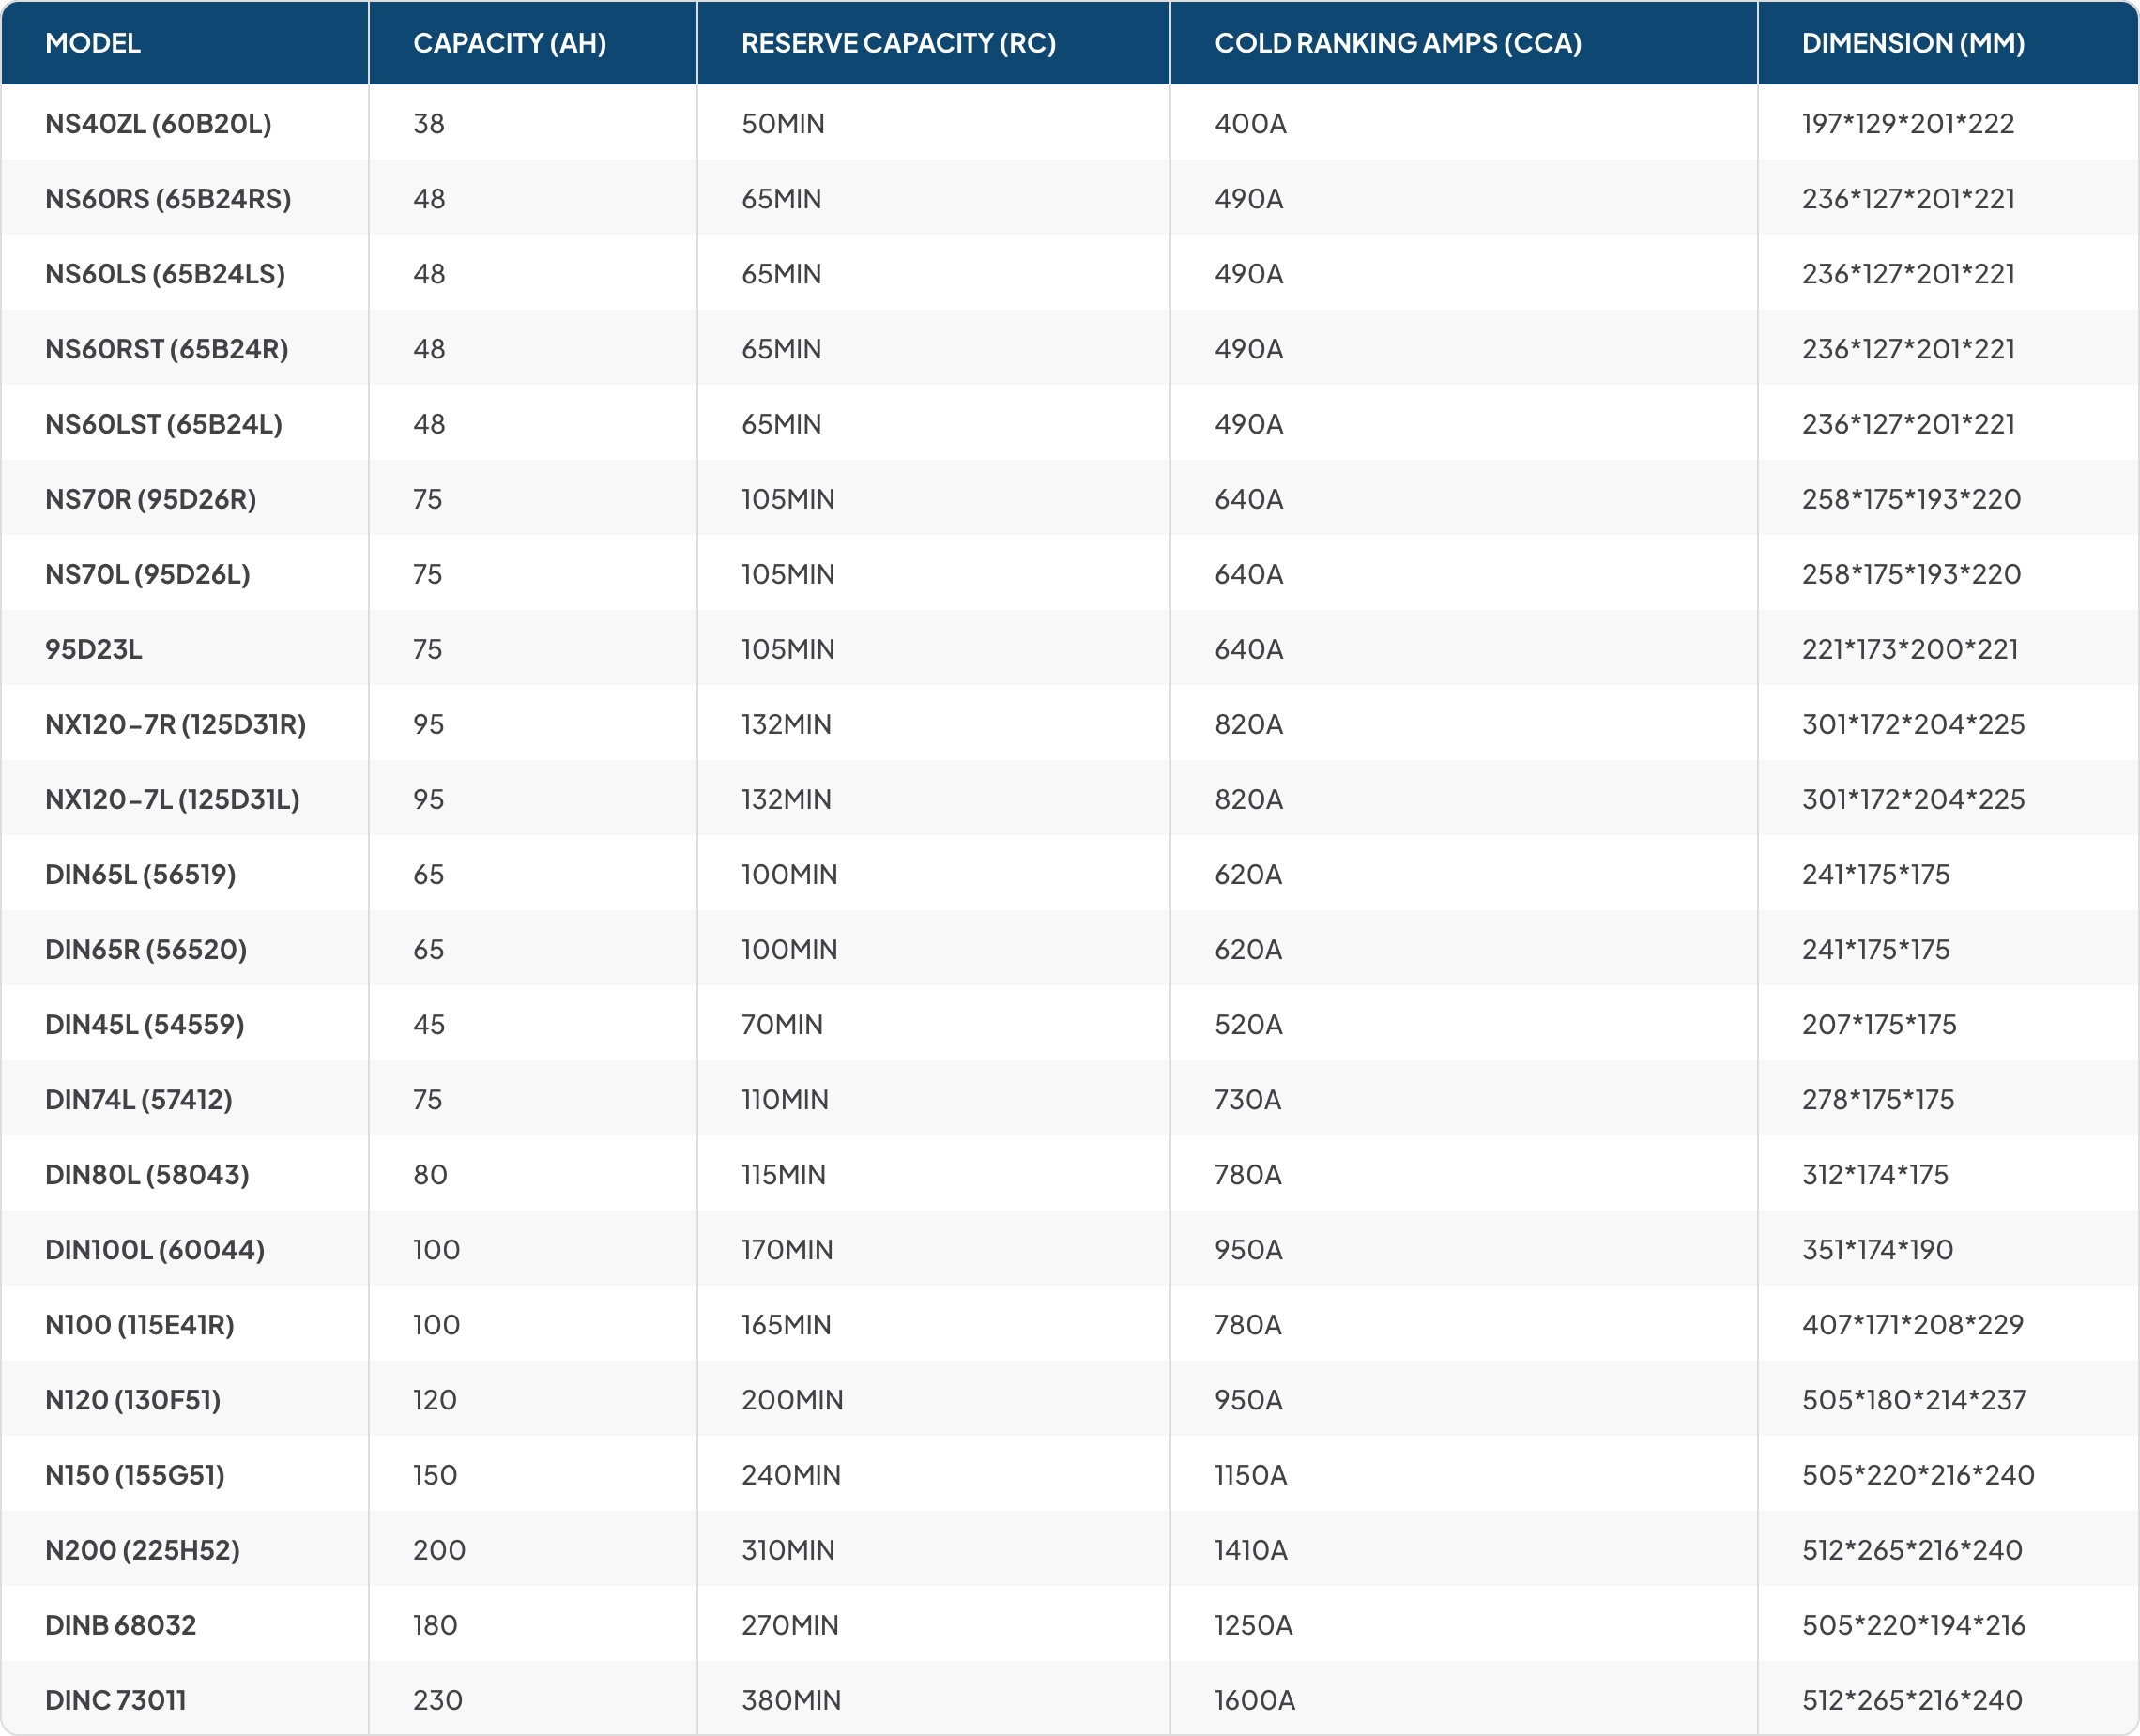Select the N150 (155G51) model cell
Viewport: 2140px width, 1736px height.
pos(134,1474)
